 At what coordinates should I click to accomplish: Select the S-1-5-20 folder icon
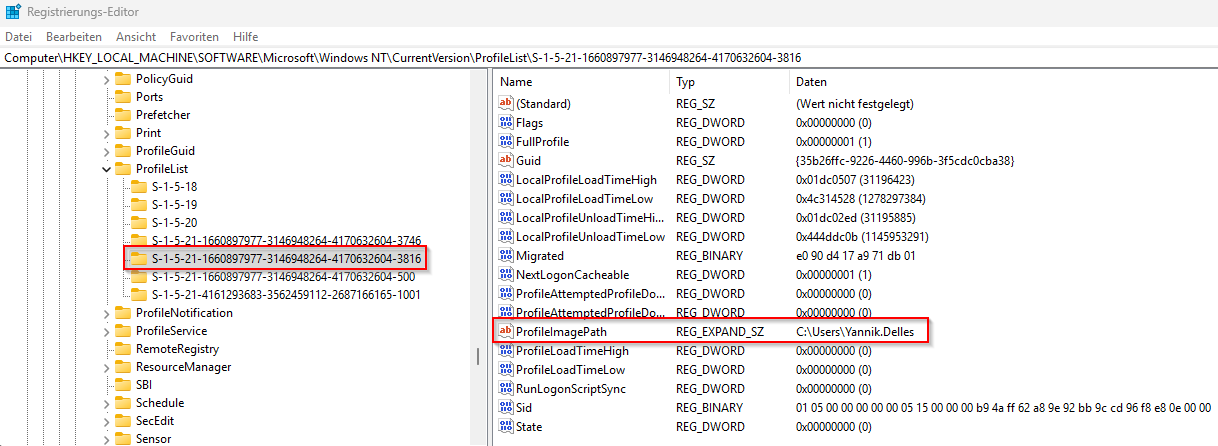tap(139, 223)
